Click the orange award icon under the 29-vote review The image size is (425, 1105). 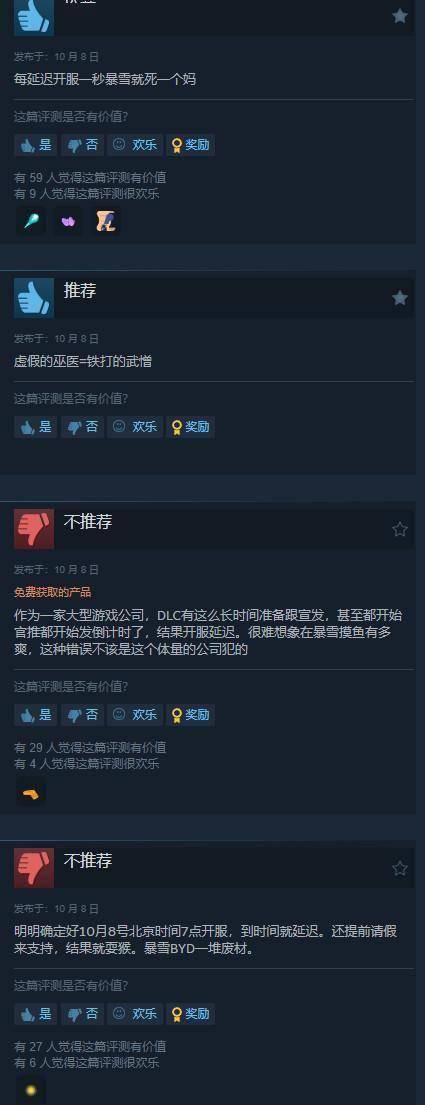pos(31,794)
